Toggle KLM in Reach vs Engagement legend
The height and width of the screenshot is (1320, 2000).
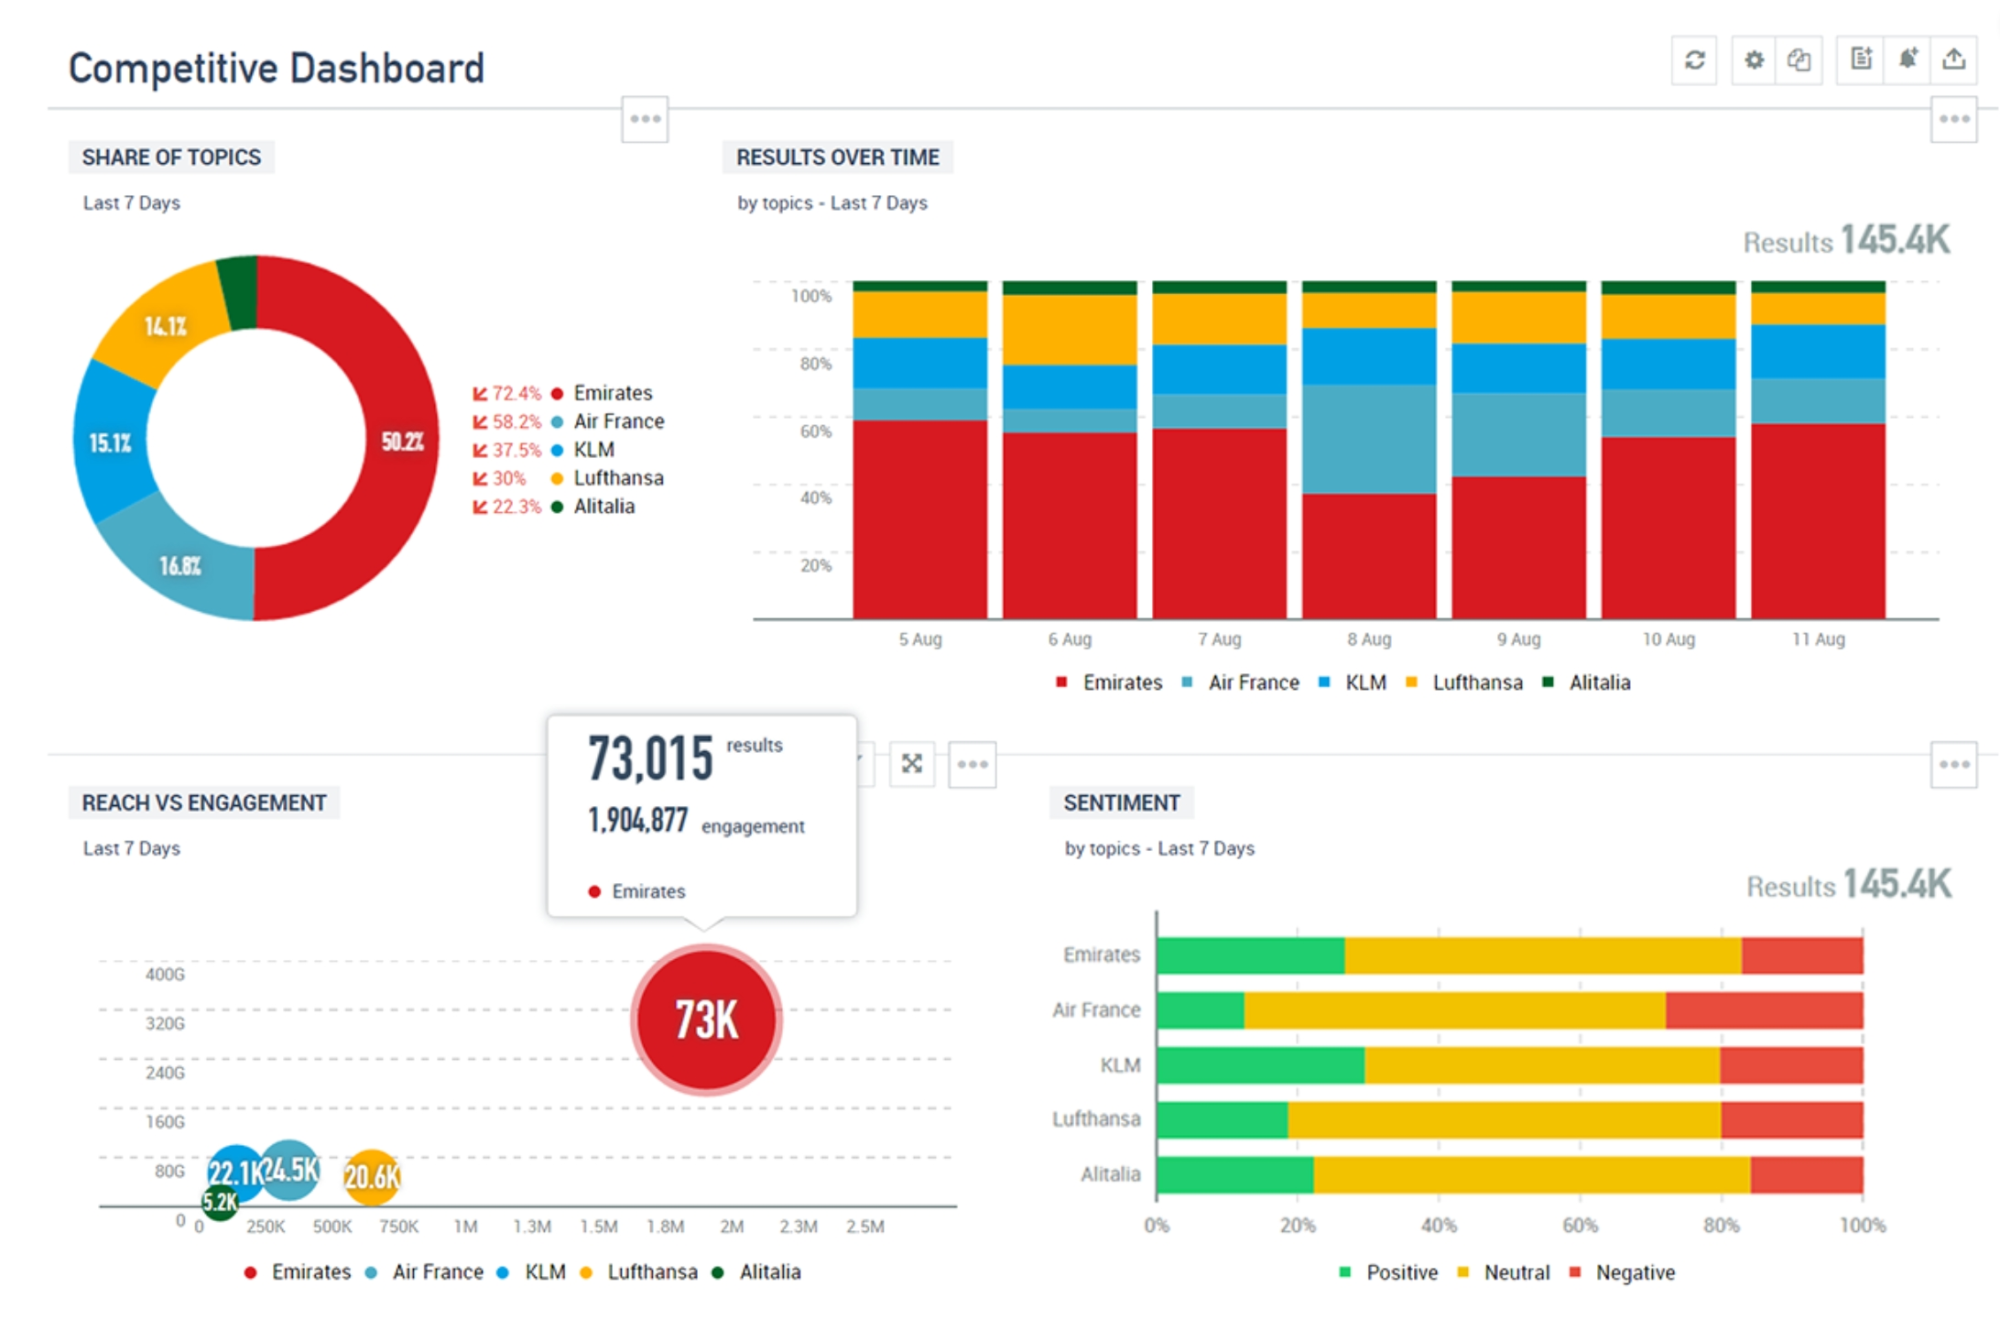[531, 1272]
